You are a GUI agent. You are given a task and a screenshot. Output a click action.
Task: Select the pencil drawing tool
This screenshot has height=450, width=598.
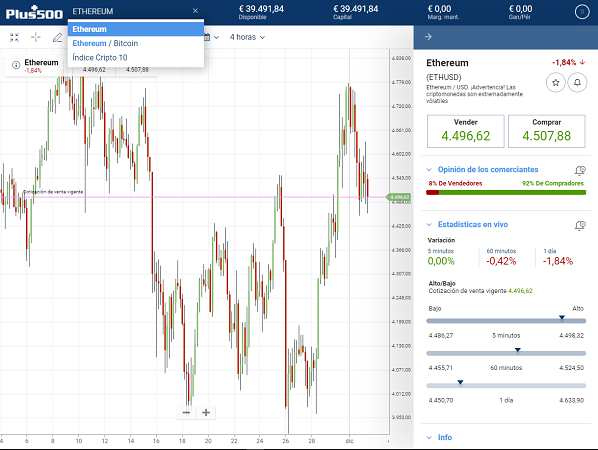point(57,37)
